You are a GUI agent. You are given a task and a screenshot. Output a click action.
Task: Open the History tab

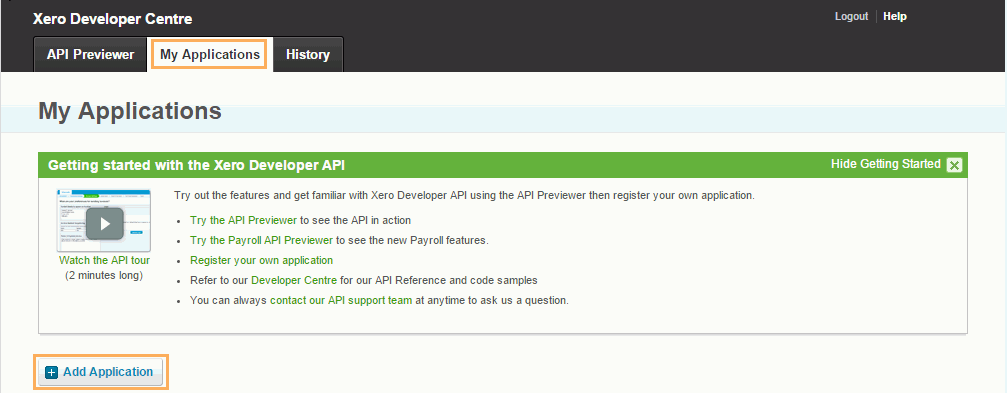tap(308, 55)
